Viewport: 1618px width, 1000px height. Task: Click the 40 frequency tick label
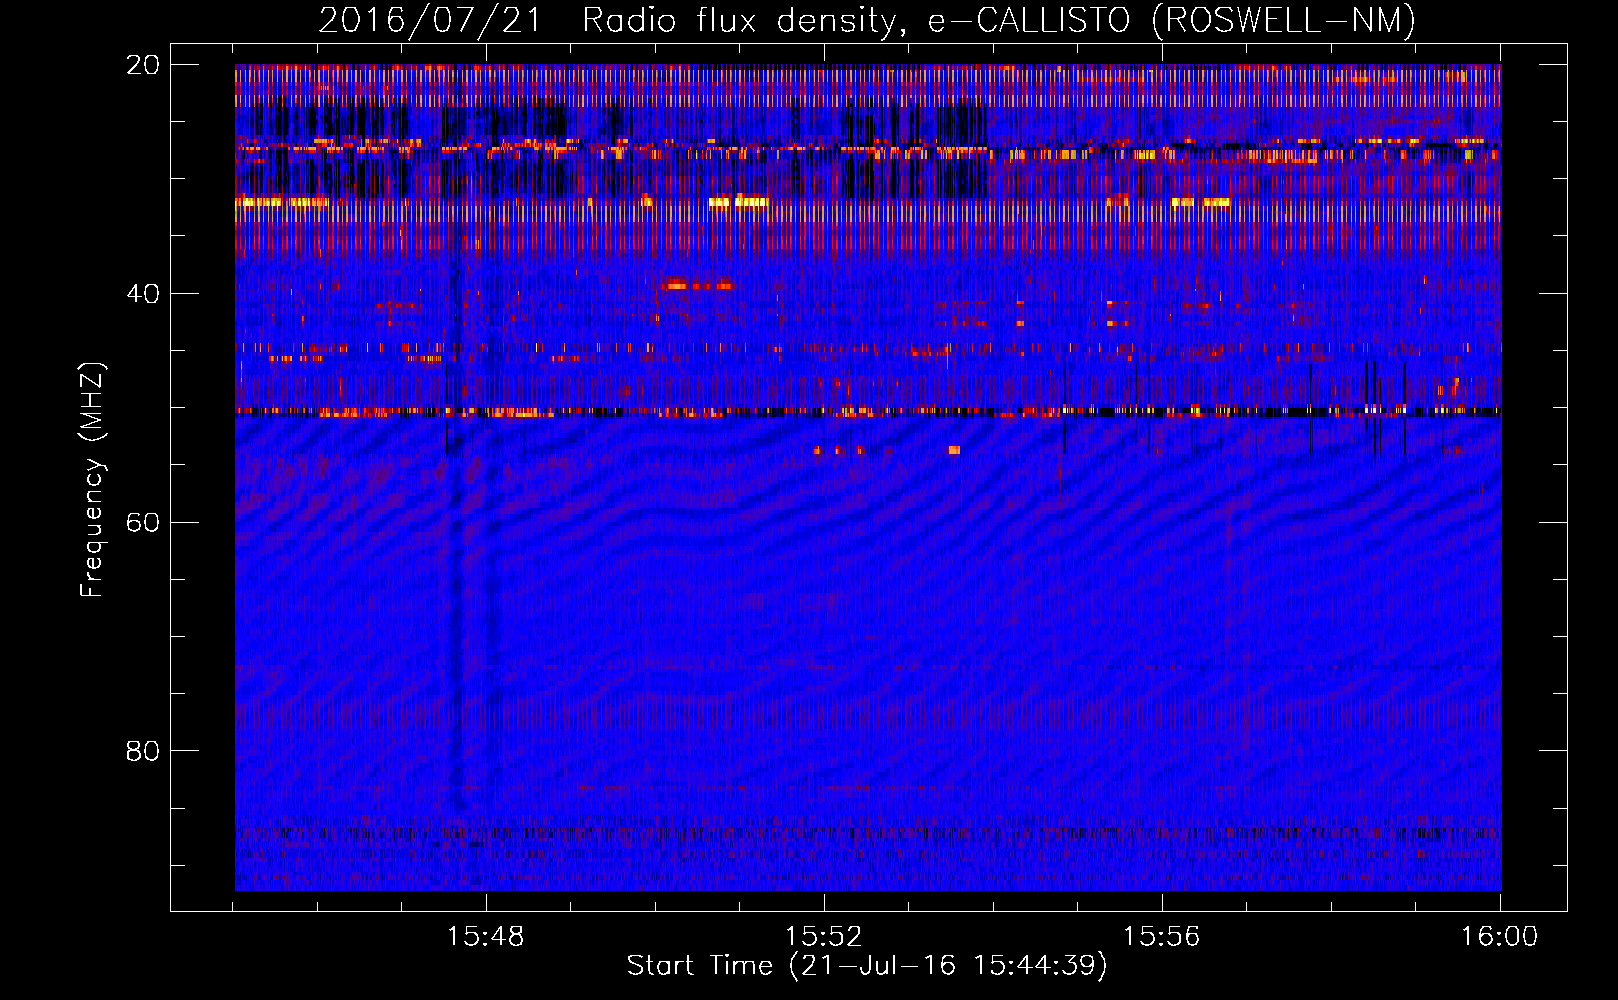[143, 294]
